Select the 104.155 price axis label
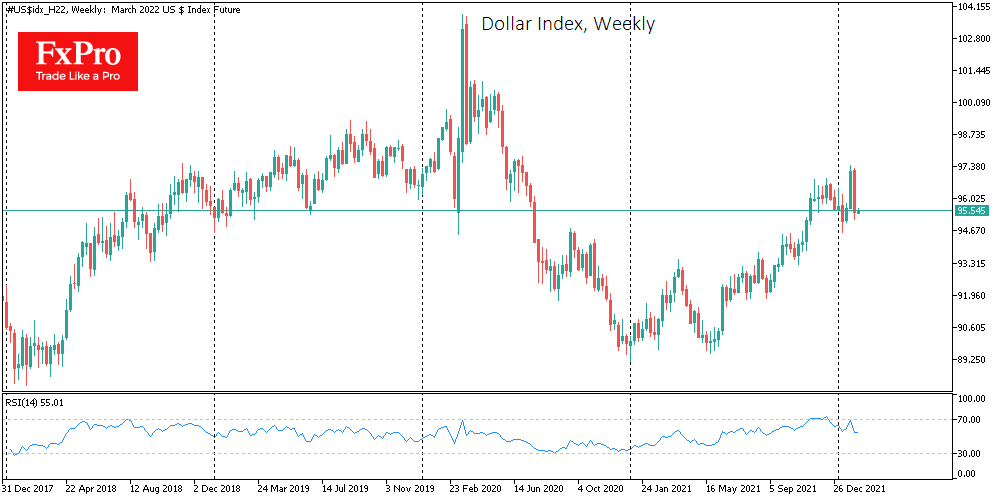The image size is (1000, 500). (x=974, y=7)
